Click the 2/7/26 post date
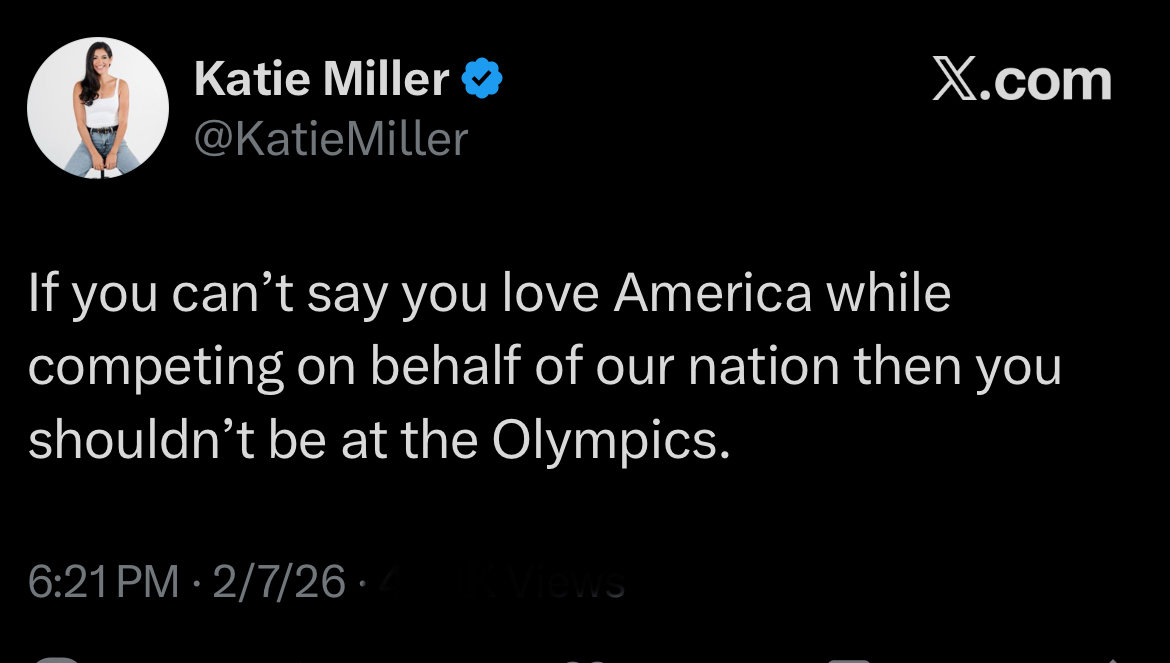The width and height of the screenshot is (1170, 663). (x=279, y=581)
